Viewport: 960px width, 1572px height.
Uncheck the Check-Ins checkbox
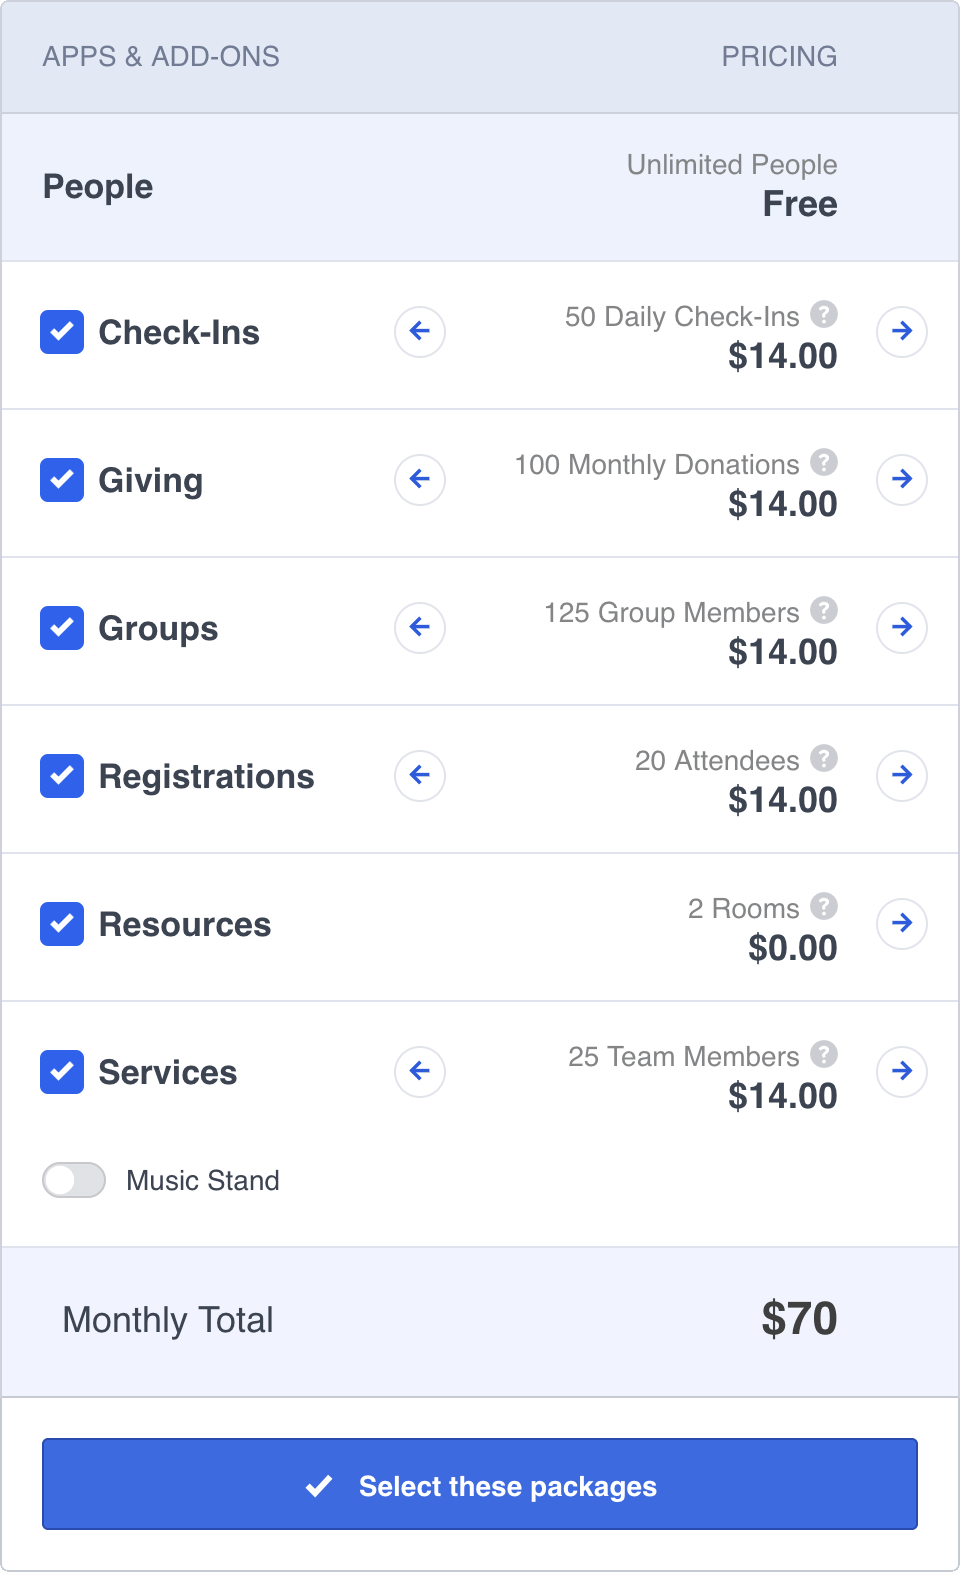[62, 332]
